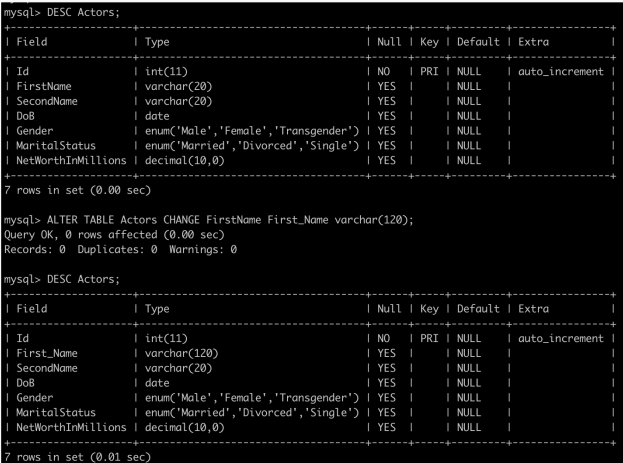Image resolution: width=623 pixels, height=463 pixels.
Task: Click 'Records: 0 Duplicates: 0' line
Action: click(x=120, y=250)
